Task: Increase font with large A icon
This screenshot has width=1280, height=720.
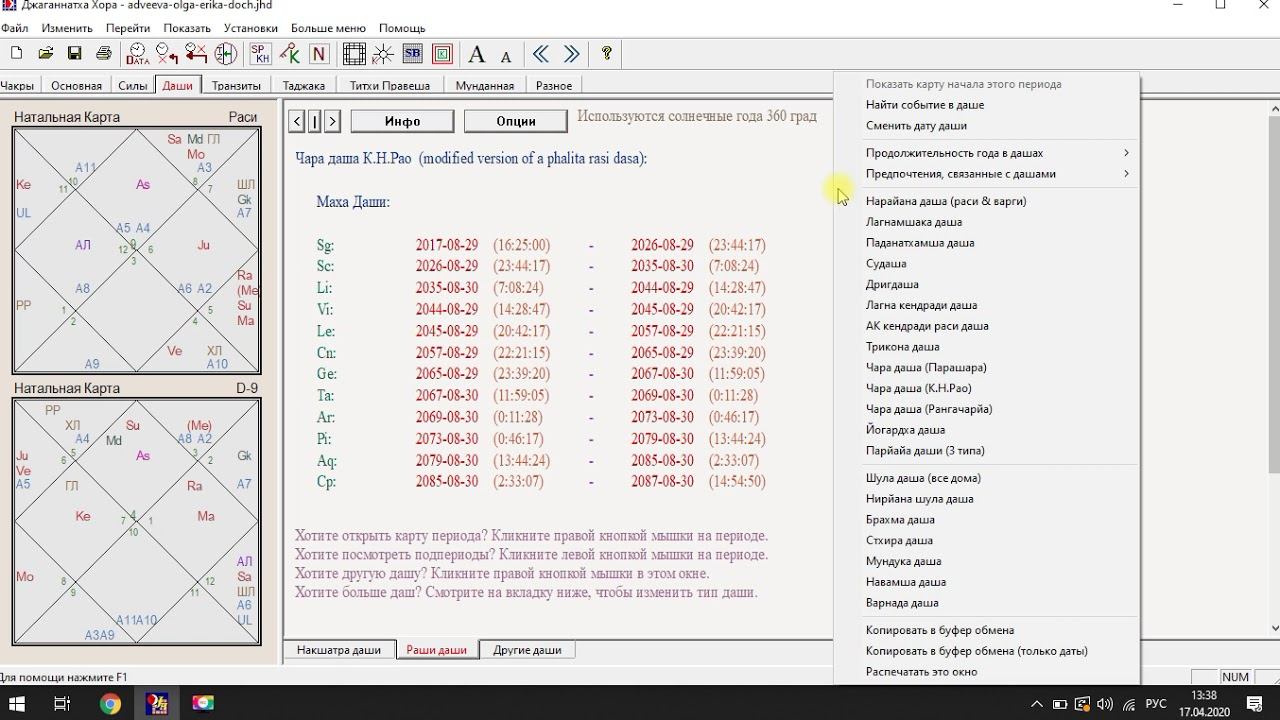Action: (x=477, y=54)
